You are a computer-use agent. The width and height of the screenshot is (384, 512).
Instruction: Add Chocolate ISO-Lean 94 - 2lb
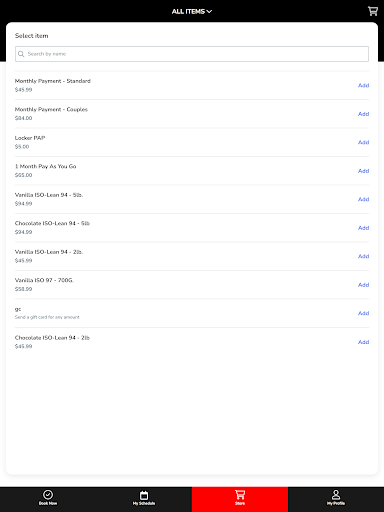pos(363,342)
